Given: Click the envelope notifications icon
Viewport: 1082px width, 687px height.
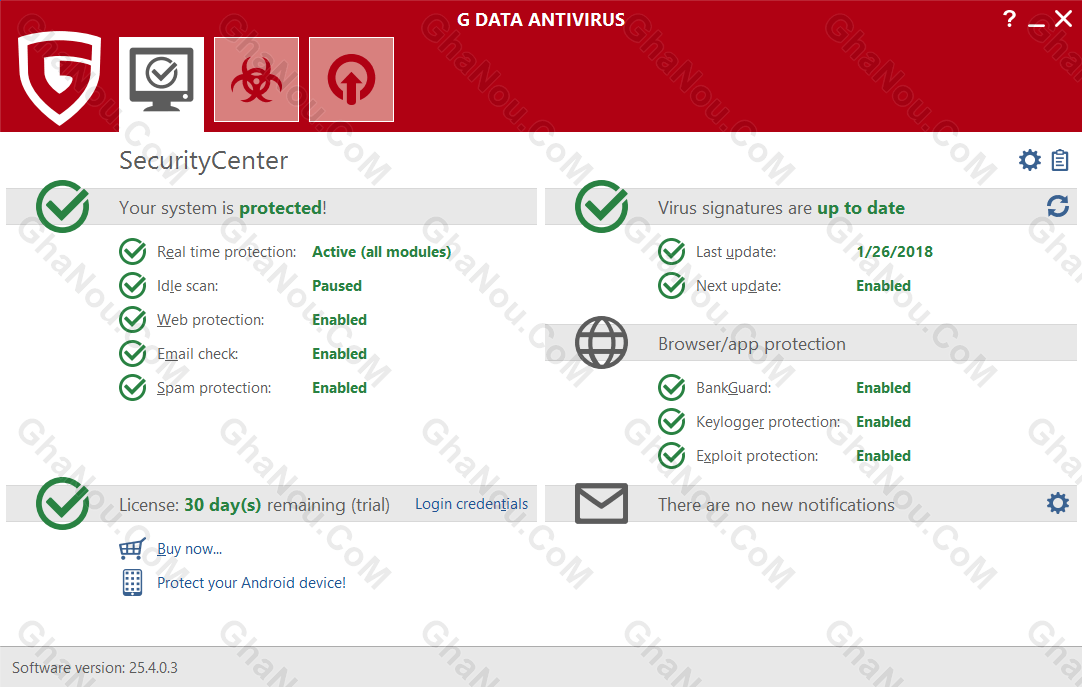Looking at the screenshot, I should tap(601, 503).
